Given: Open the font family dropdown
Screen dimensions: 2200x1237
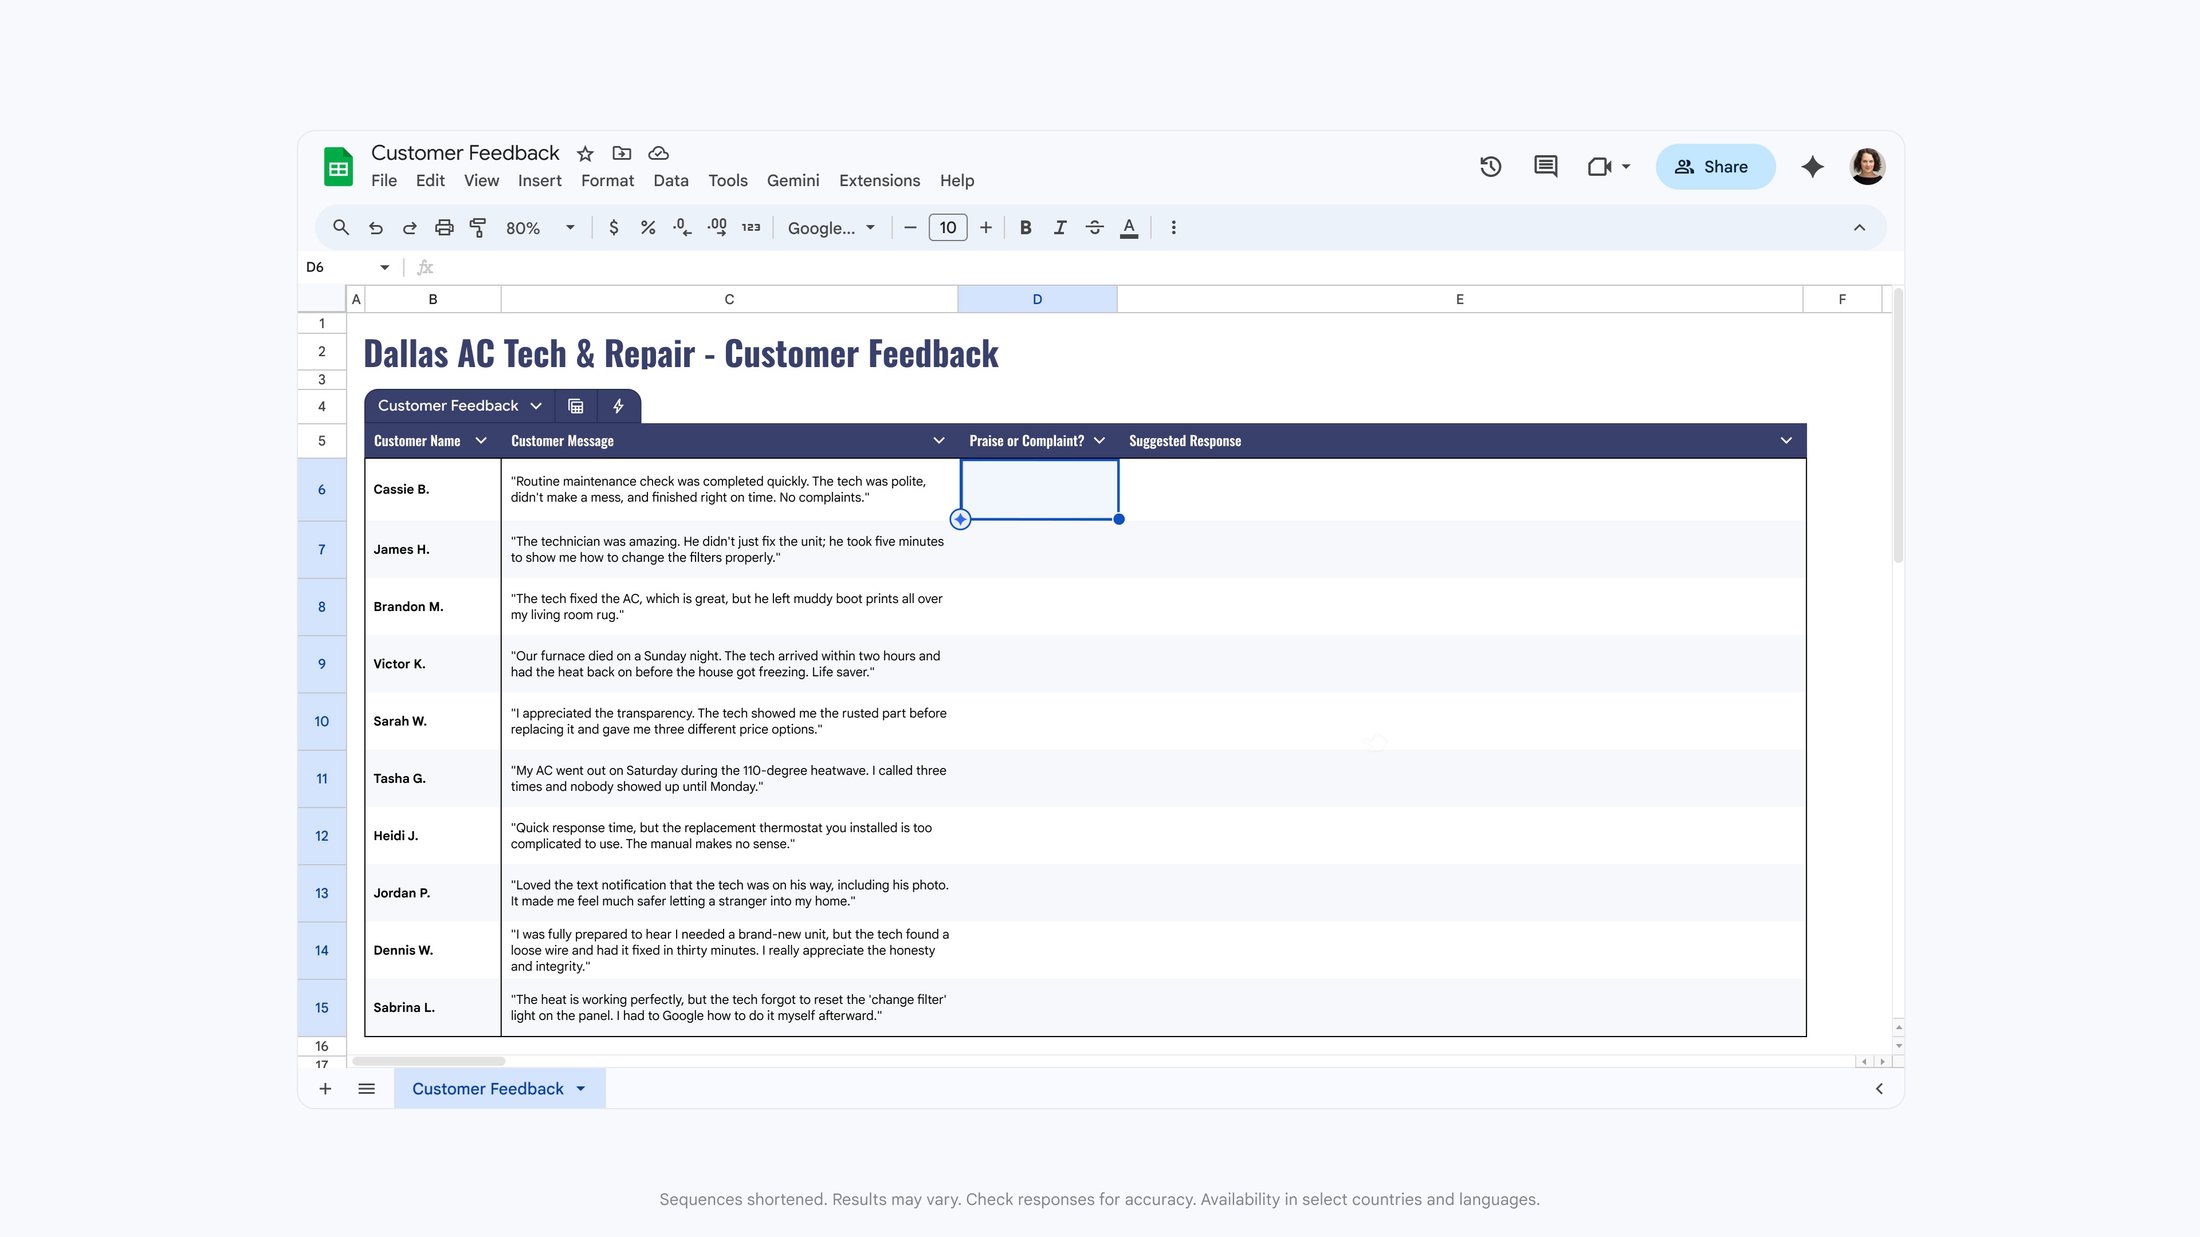Looking at the screenshot, I should coord(831,228).
